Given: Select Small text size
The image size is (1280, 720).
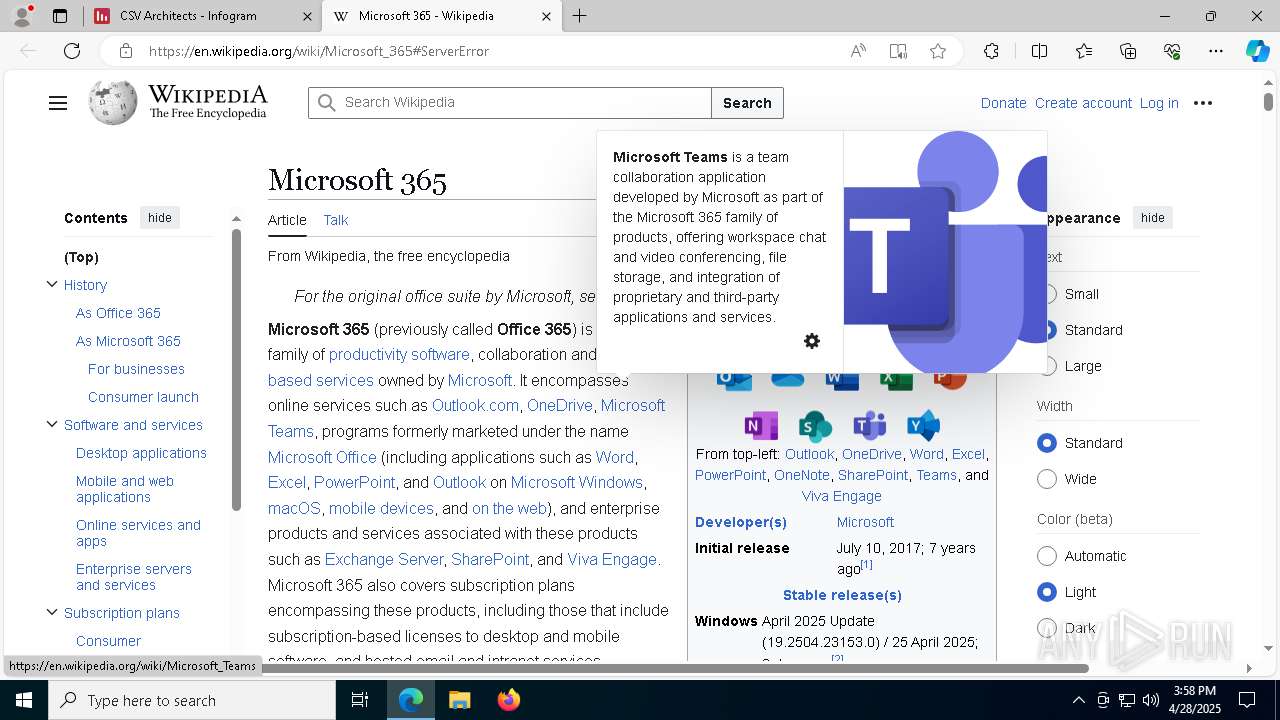Looking at the screenshot, I should coord(1048,294).
